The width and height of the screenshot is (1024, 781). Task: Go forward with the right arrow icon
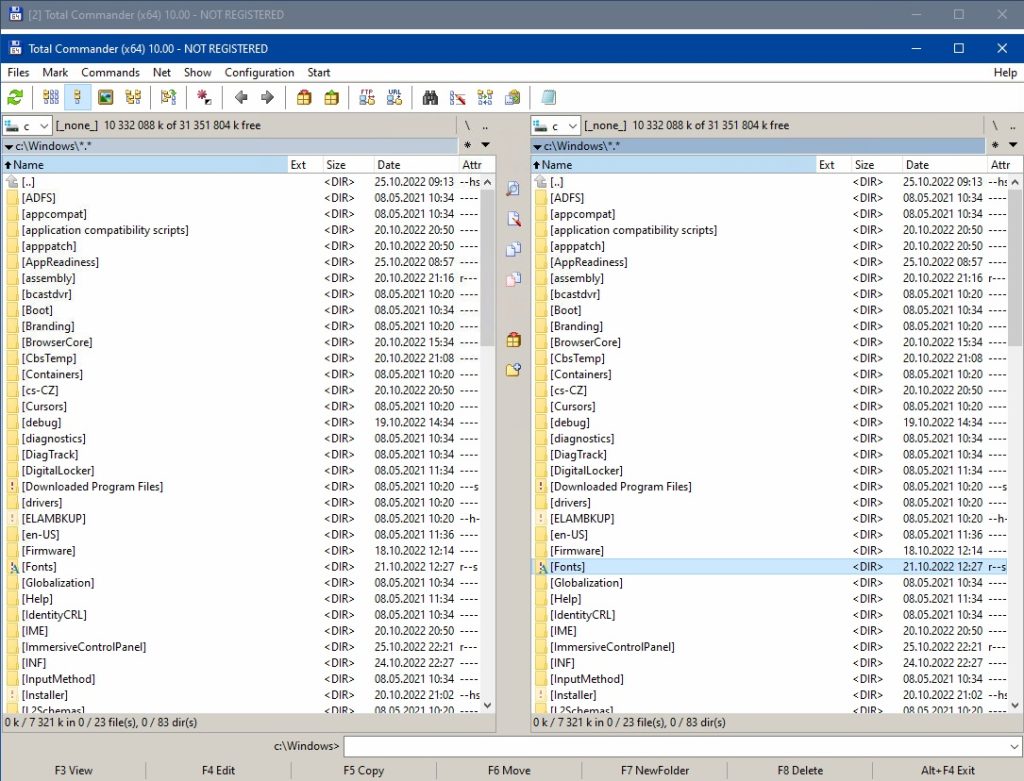point(267,98)
